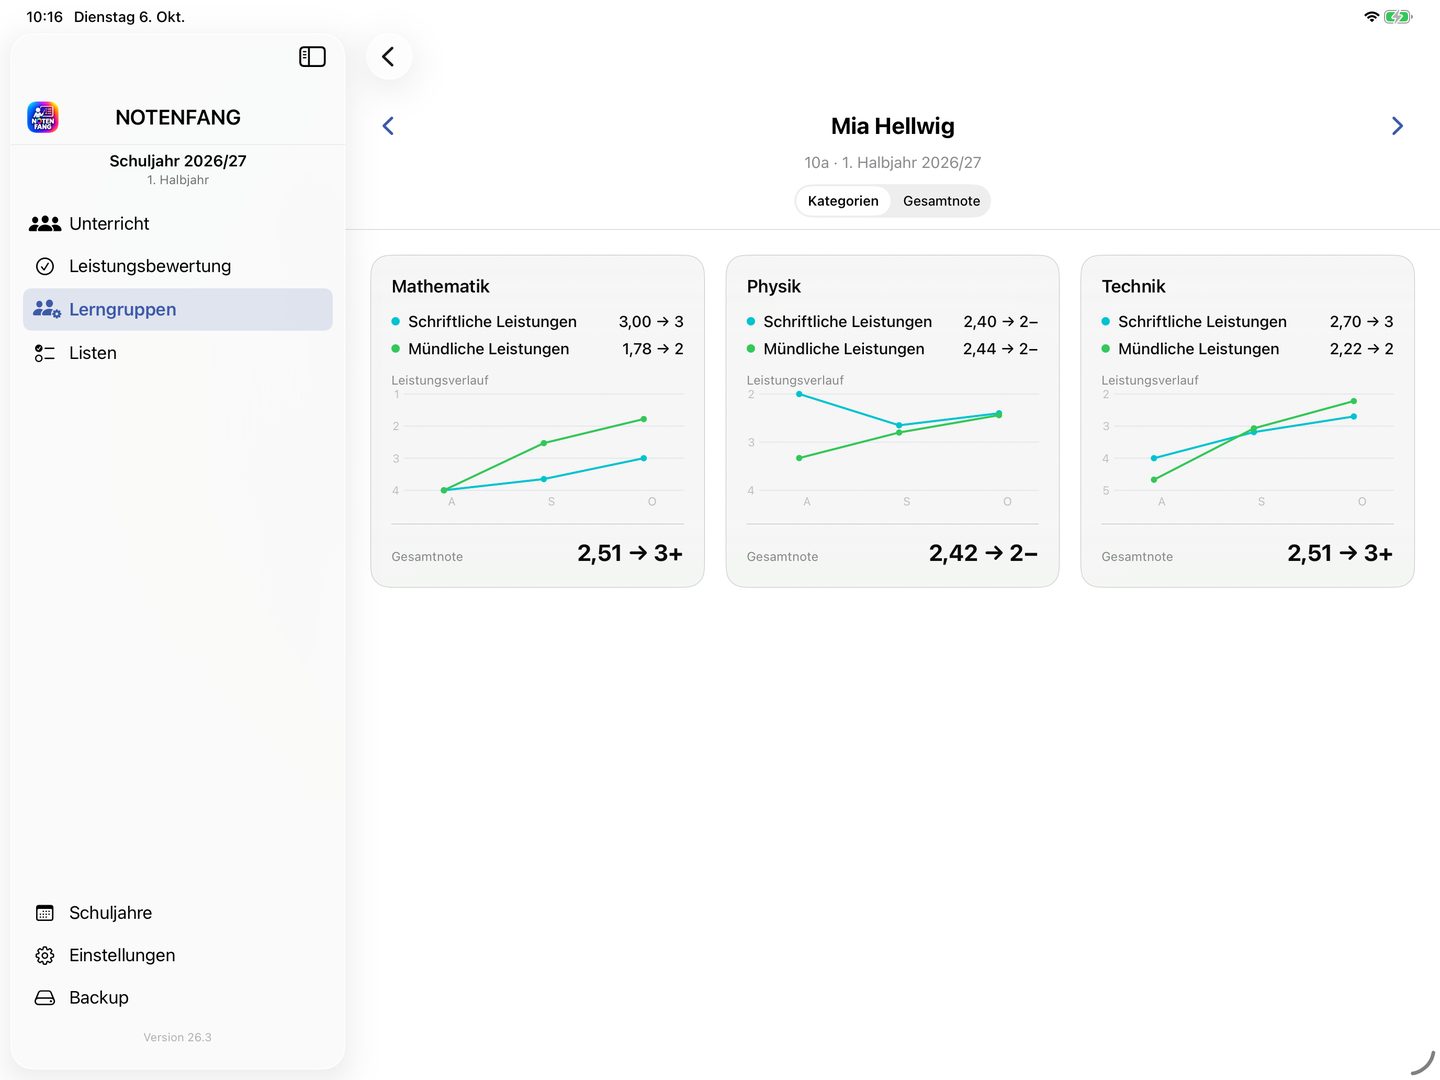
Task: Open Leistungsbewertung in the sidebar
Action: [178, 266]
